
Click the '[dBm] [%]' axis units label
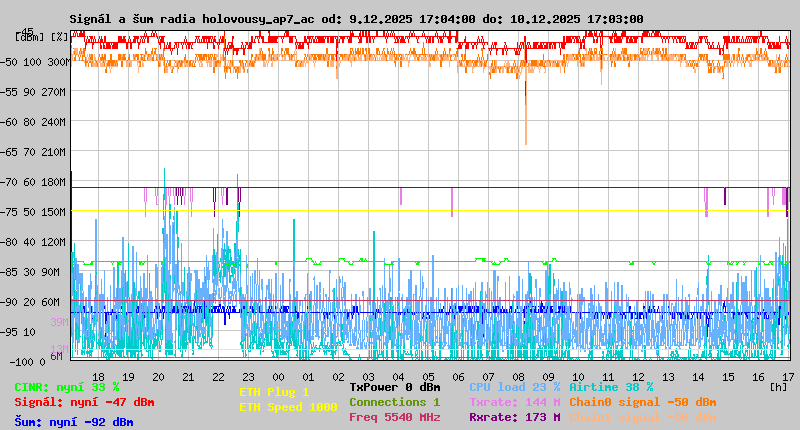pos(41,37)
